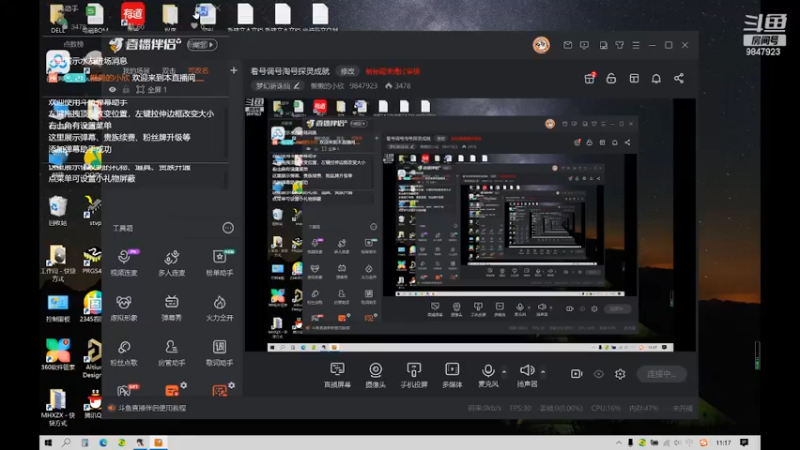Open 斗鱼直播伴侣使用教程 tutorial link
The width and height of the screenshot is (800, 450).
tap(152, 408)
